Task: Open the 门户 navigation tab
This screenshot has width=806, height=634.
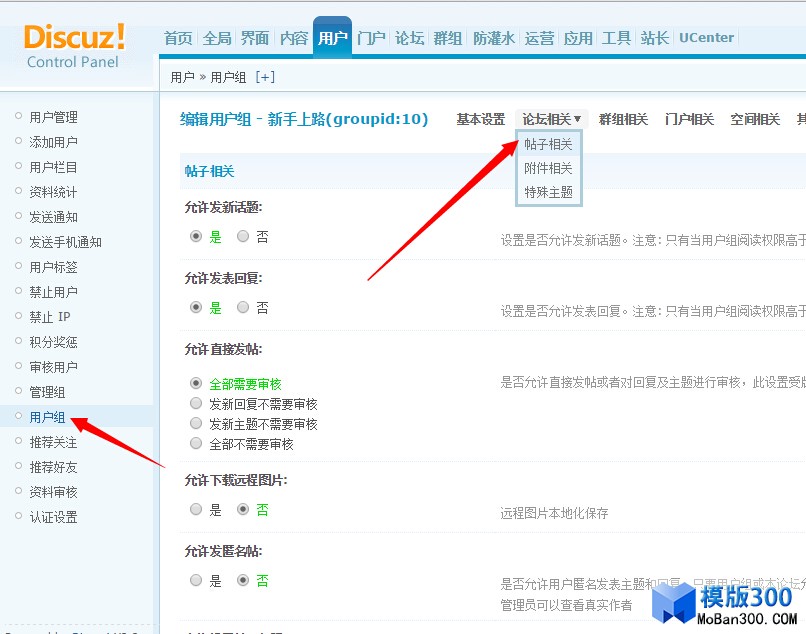Action: (371, 38)
